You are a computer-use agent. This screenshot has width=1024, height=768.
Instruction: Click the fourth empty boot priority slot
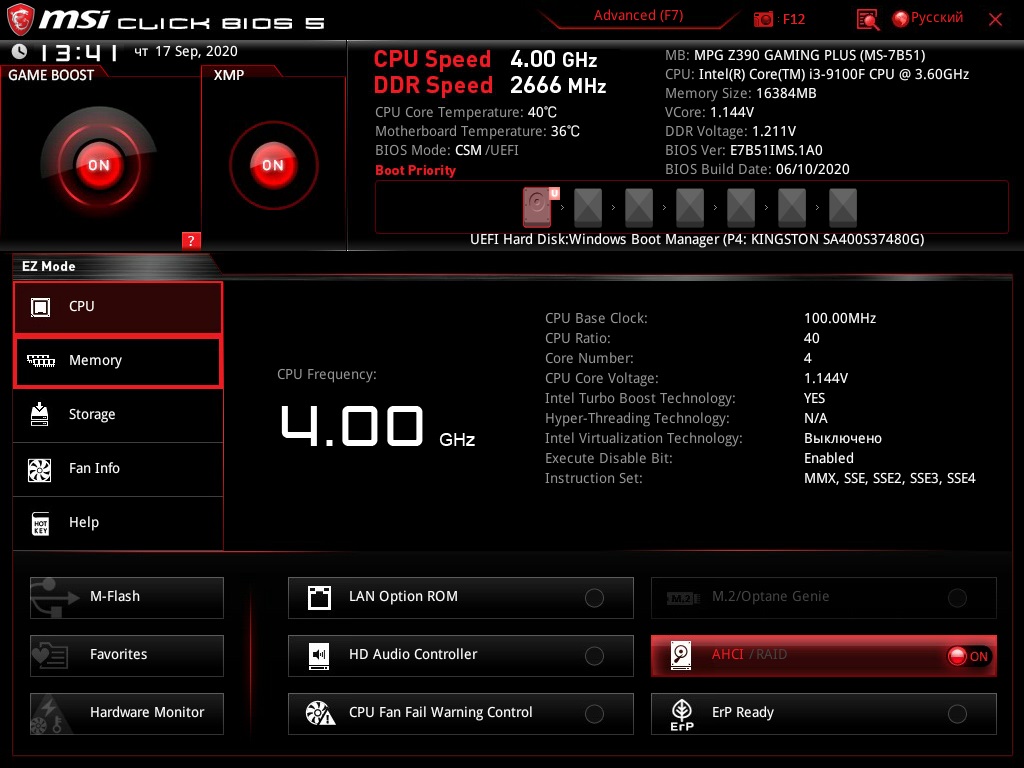[690, 207]
